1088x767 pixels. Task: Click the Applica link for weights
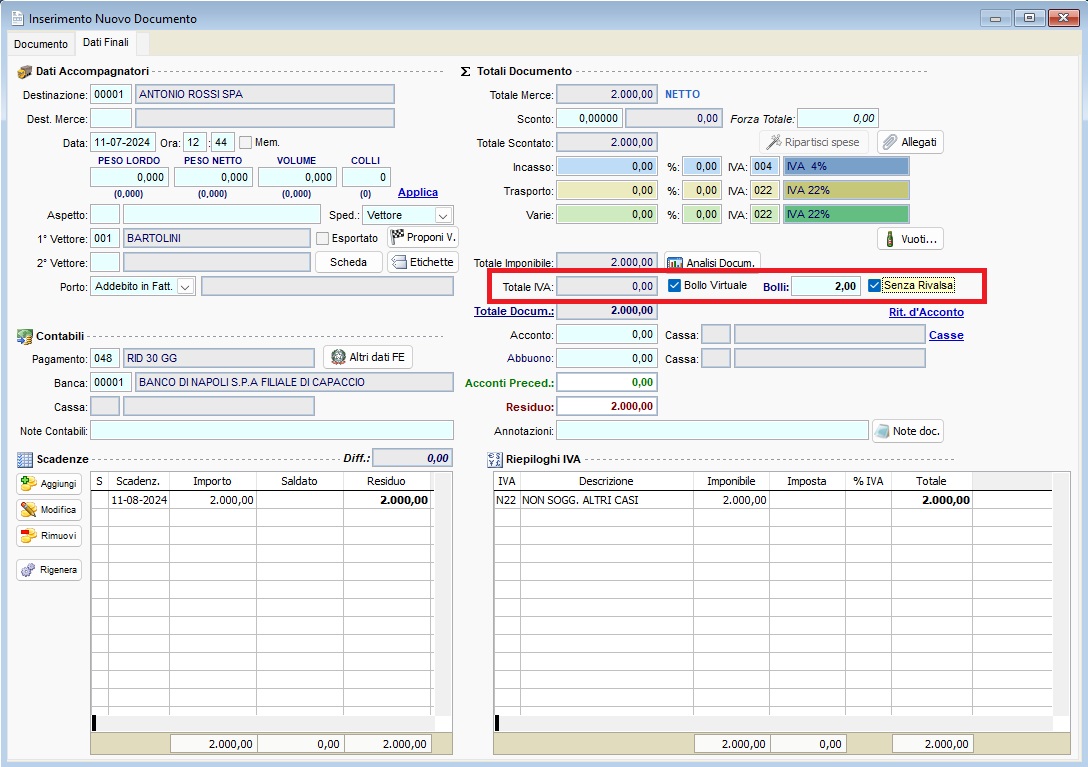point(418,192)
